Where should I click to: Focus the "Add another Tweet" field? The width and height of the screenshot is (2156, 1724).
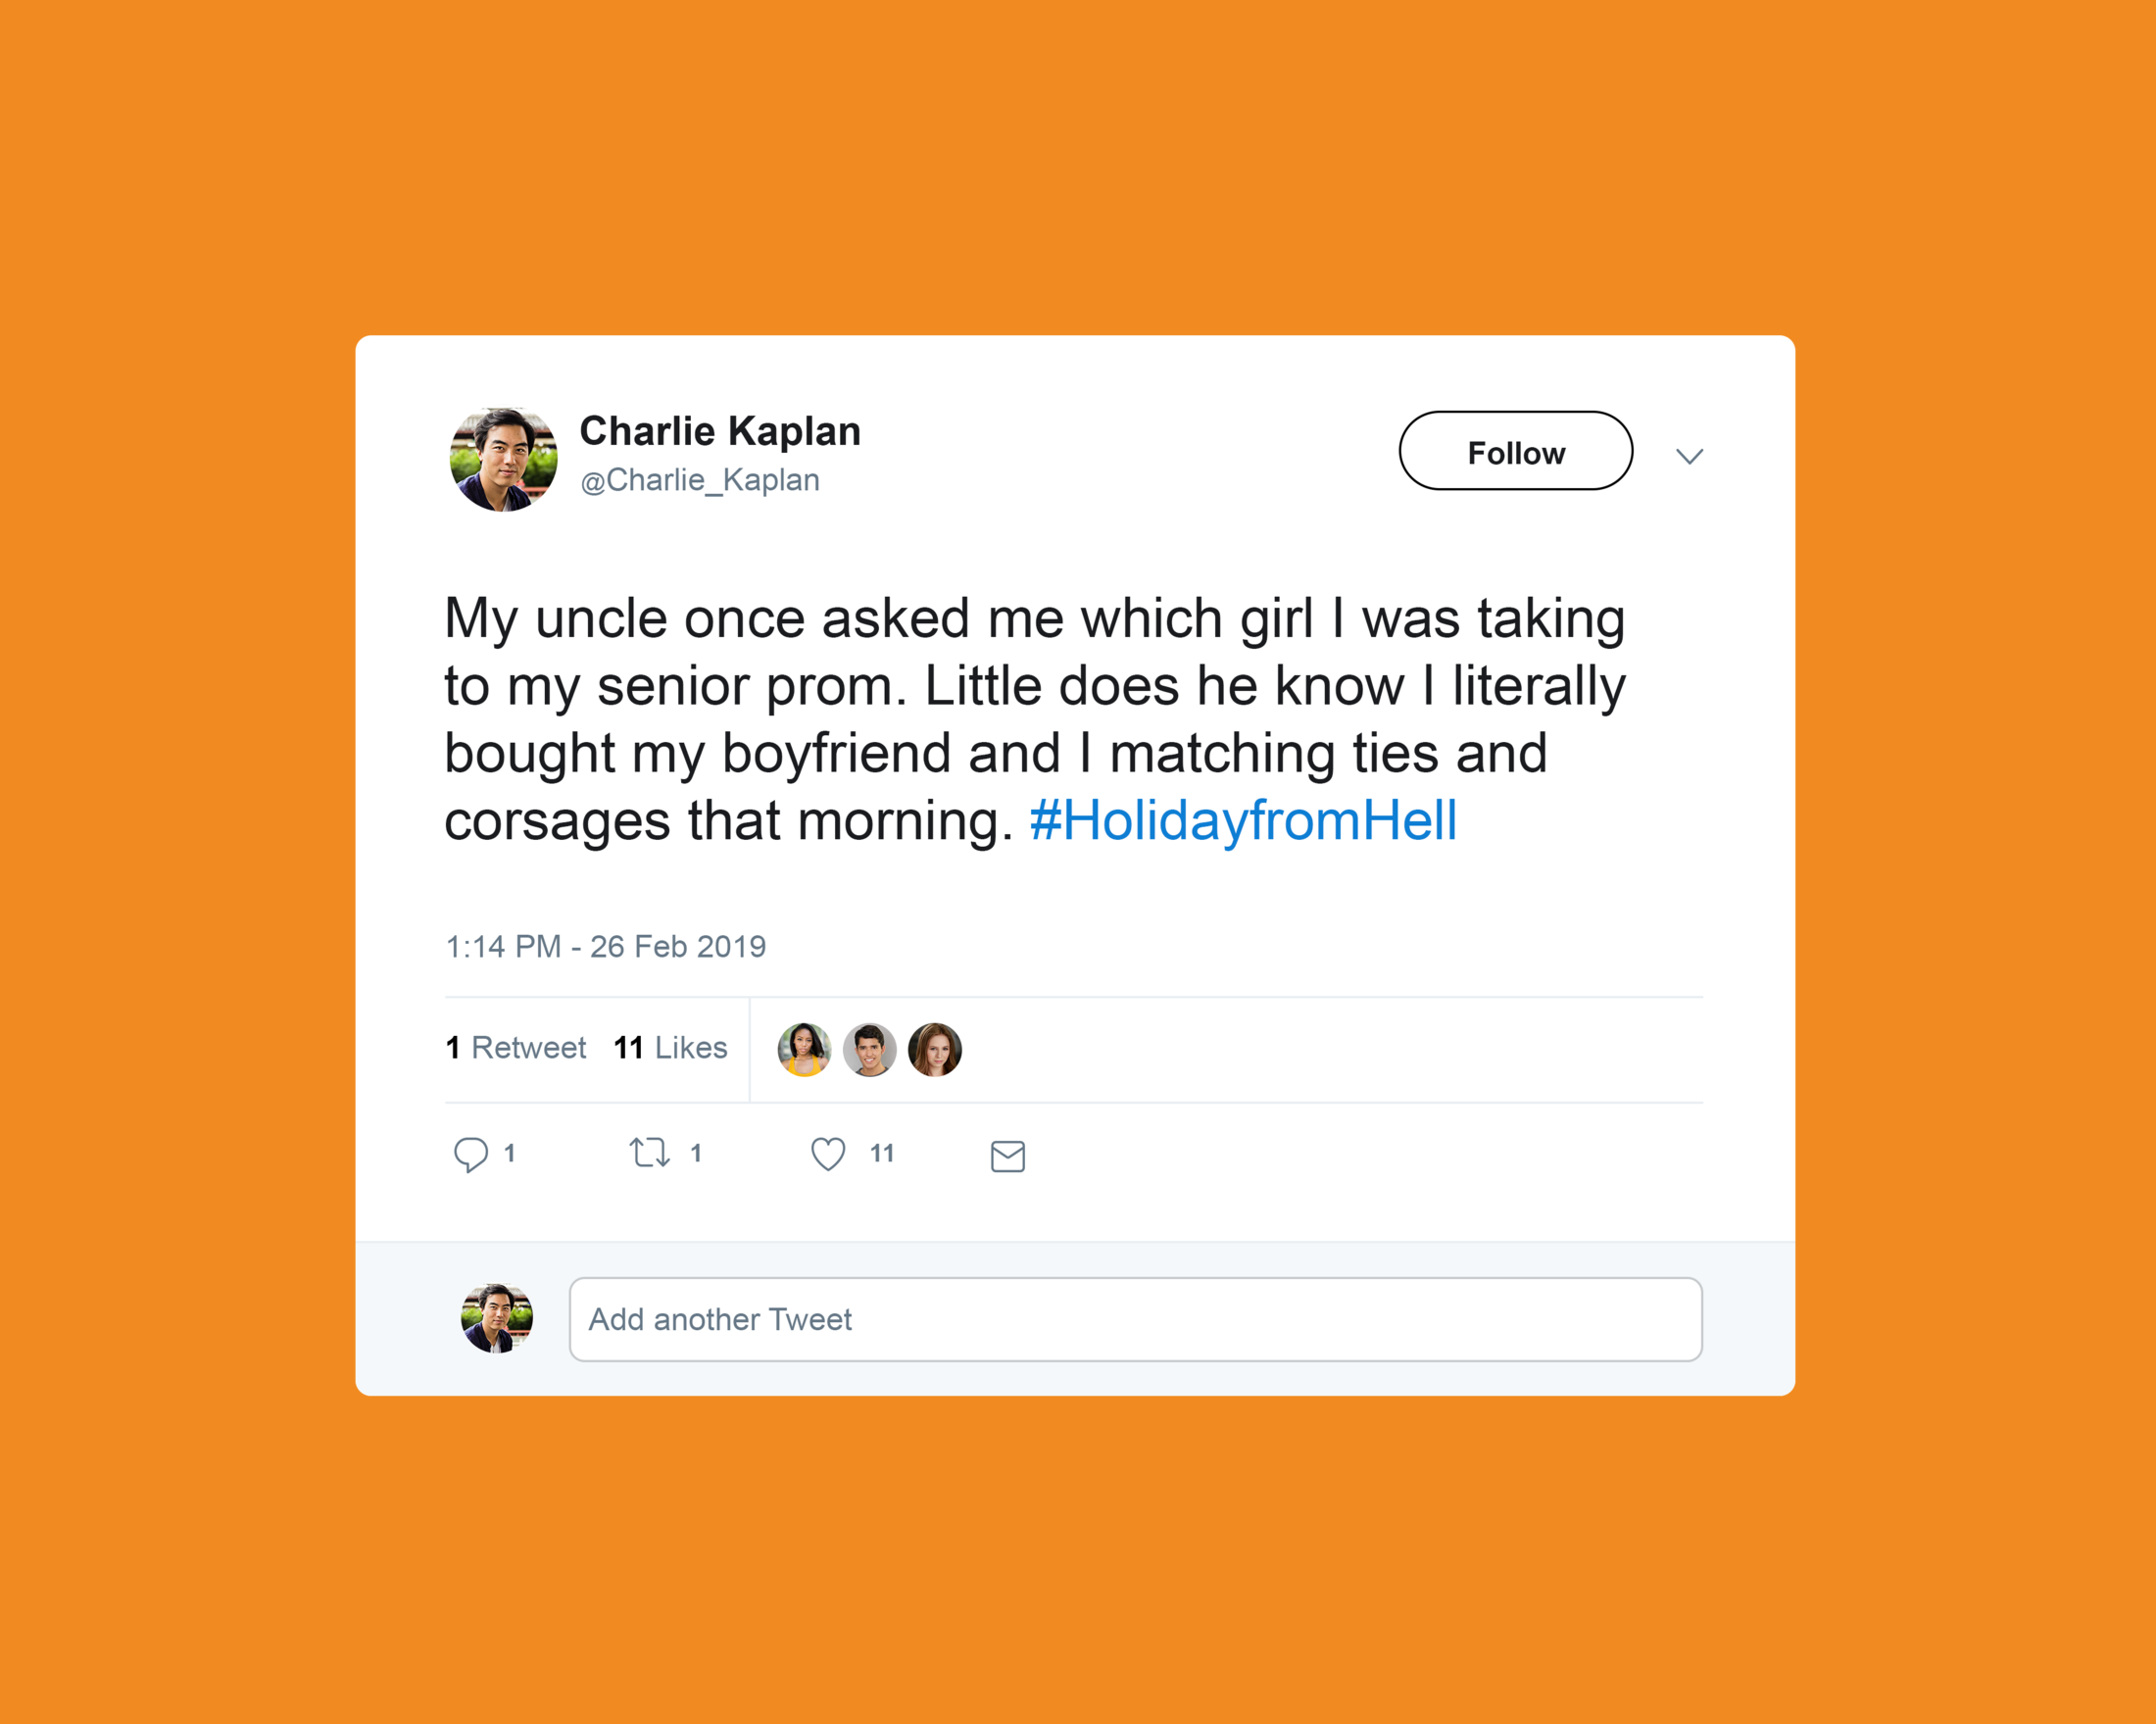(x=1135, y=1319)
